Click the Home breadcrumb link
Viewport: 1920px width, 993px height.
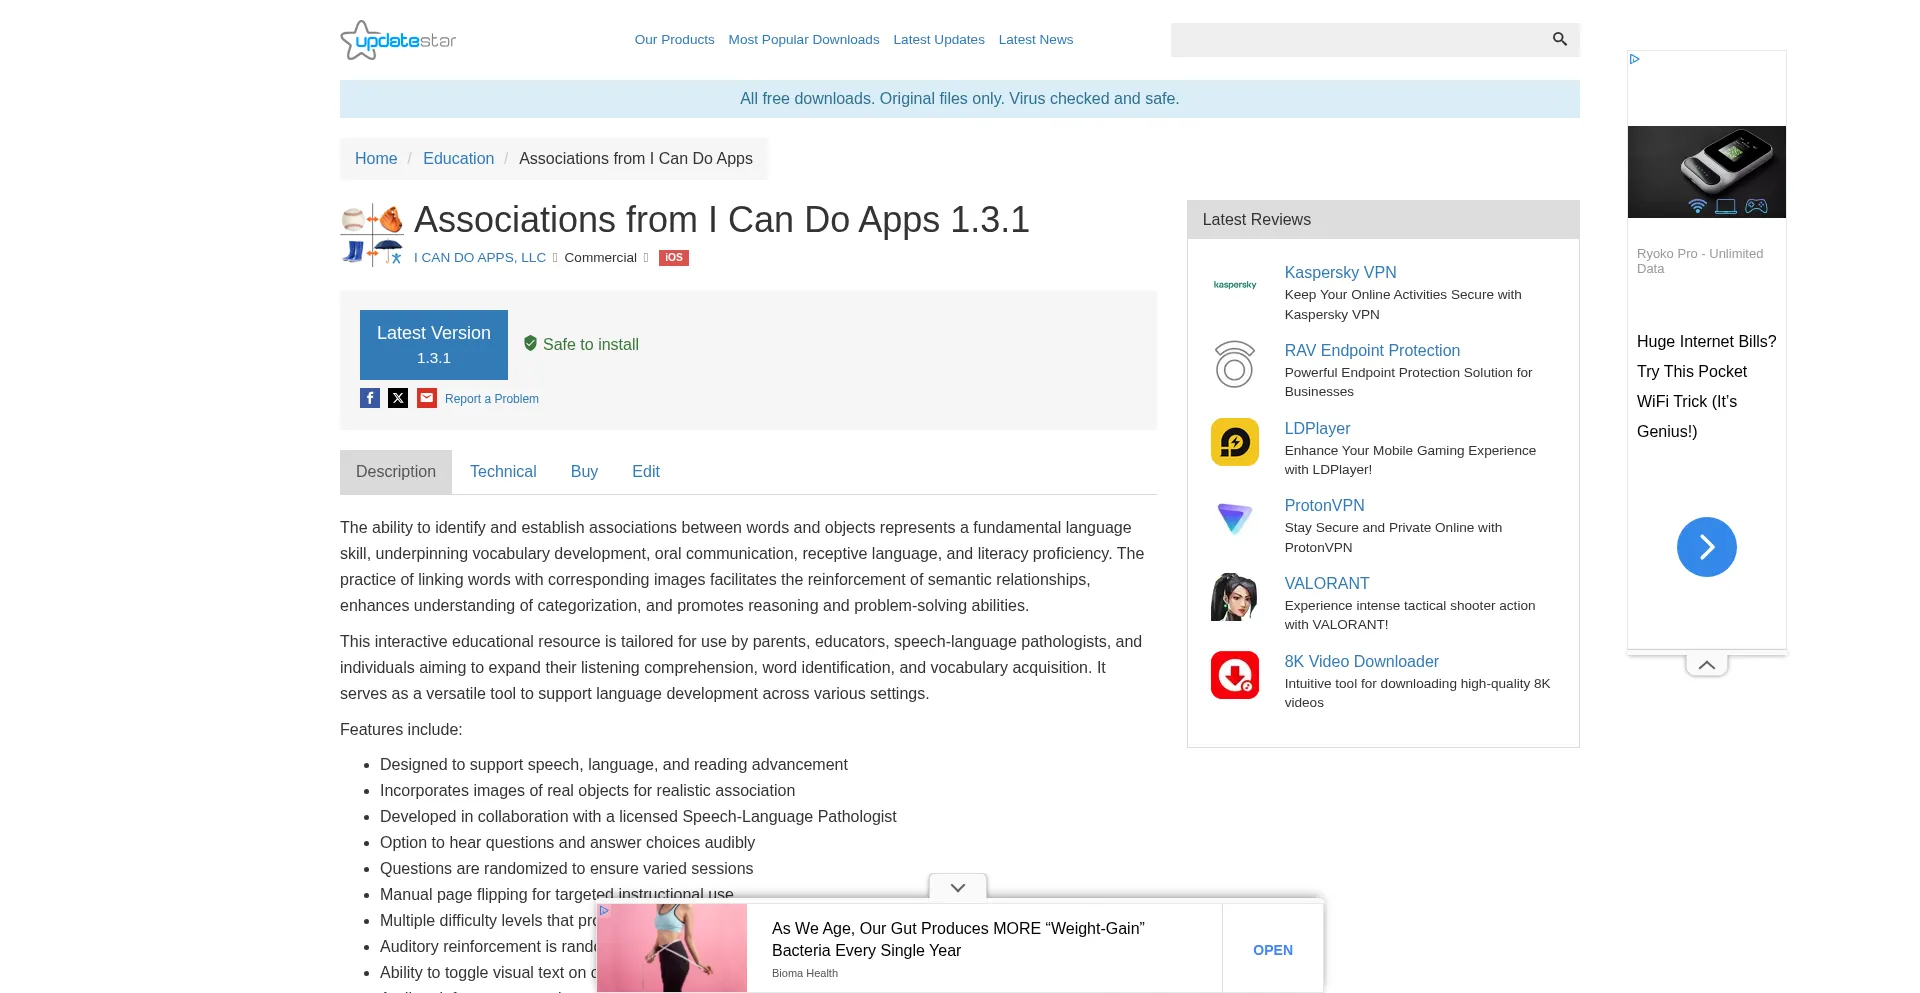click(x=376, y=158)
